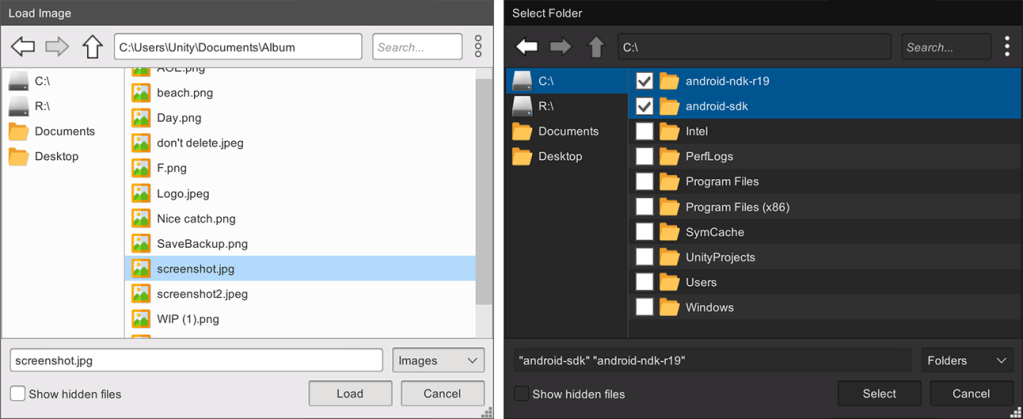Screen dimensions: 1023x419
Task: Enable Show hidden files in Load Image dialog
Action: pos(18,394)
